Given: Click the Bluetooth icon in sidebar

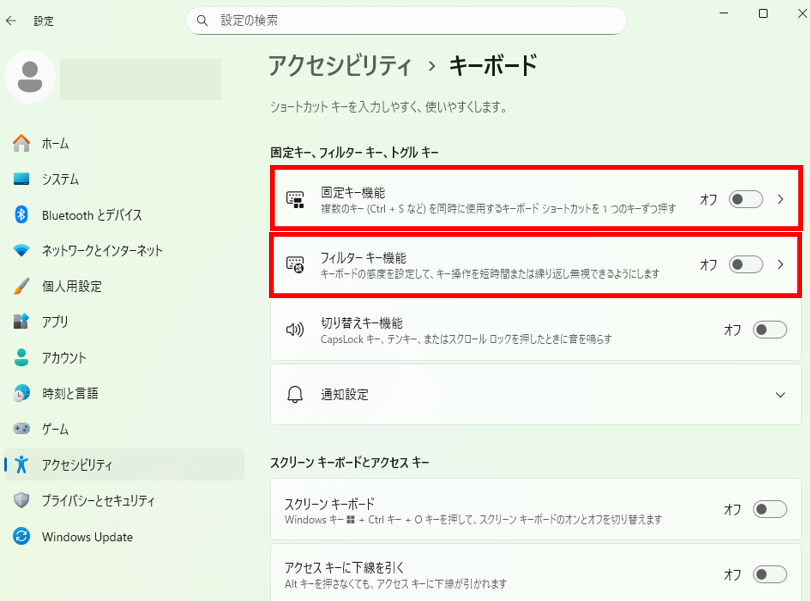Looking at the screenshot, I should [22, 215].
